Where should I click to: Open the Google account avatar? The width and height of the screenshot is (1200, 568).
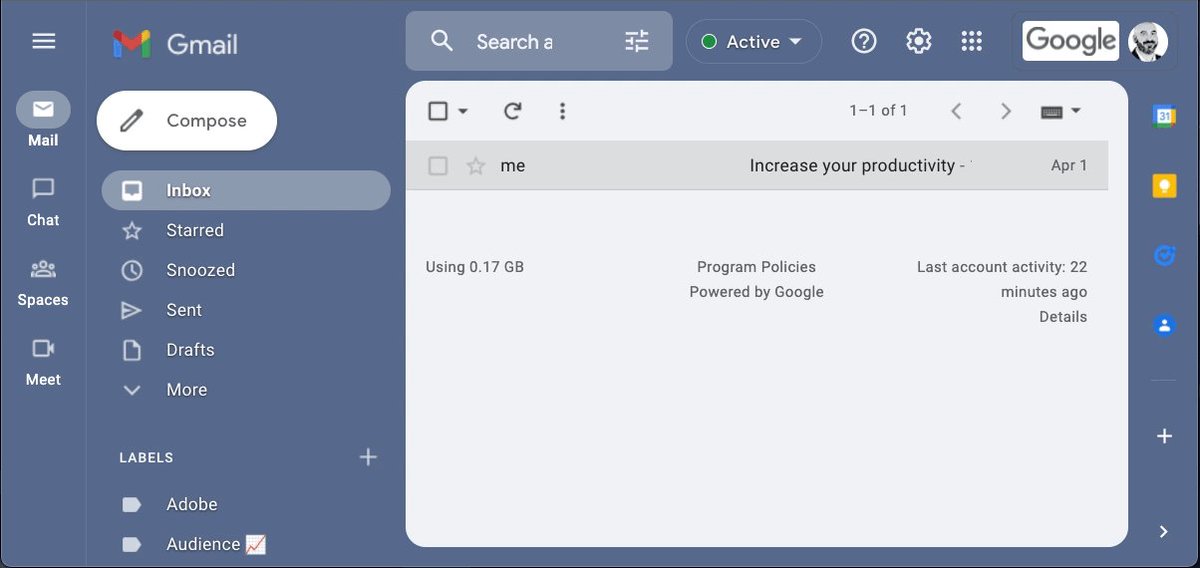pyautogui.click(x=1148, y=41)
